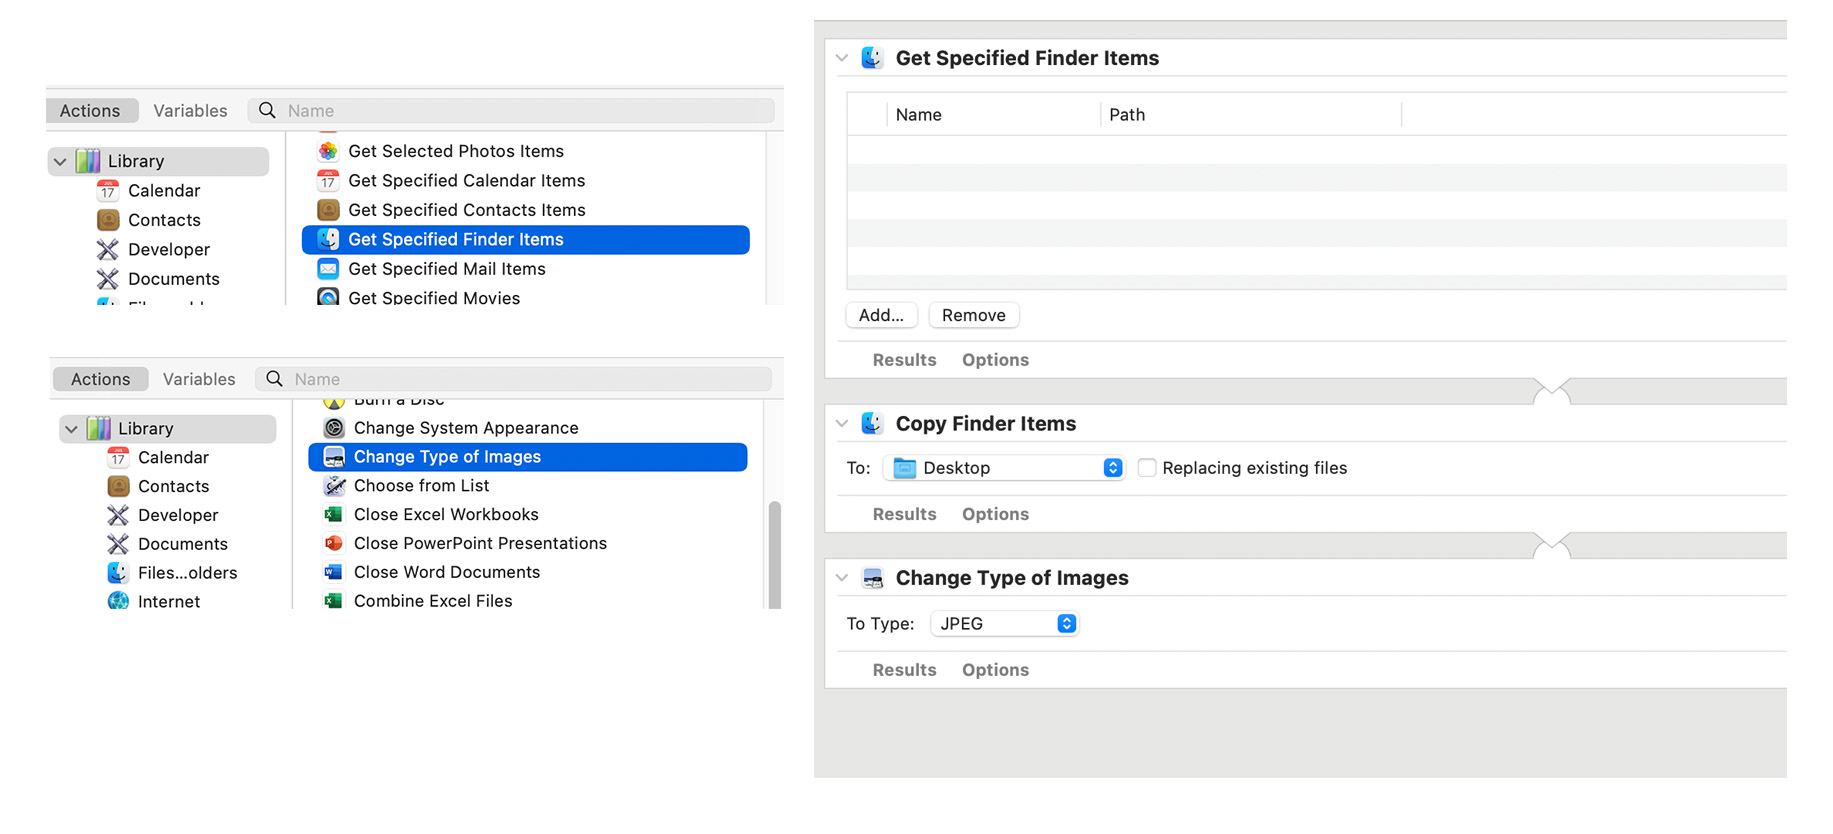Switch to Variables tab in lower panel
The height and width of the screenshot is (834, 1833).
pyautogui.click(x=199, y=379)
